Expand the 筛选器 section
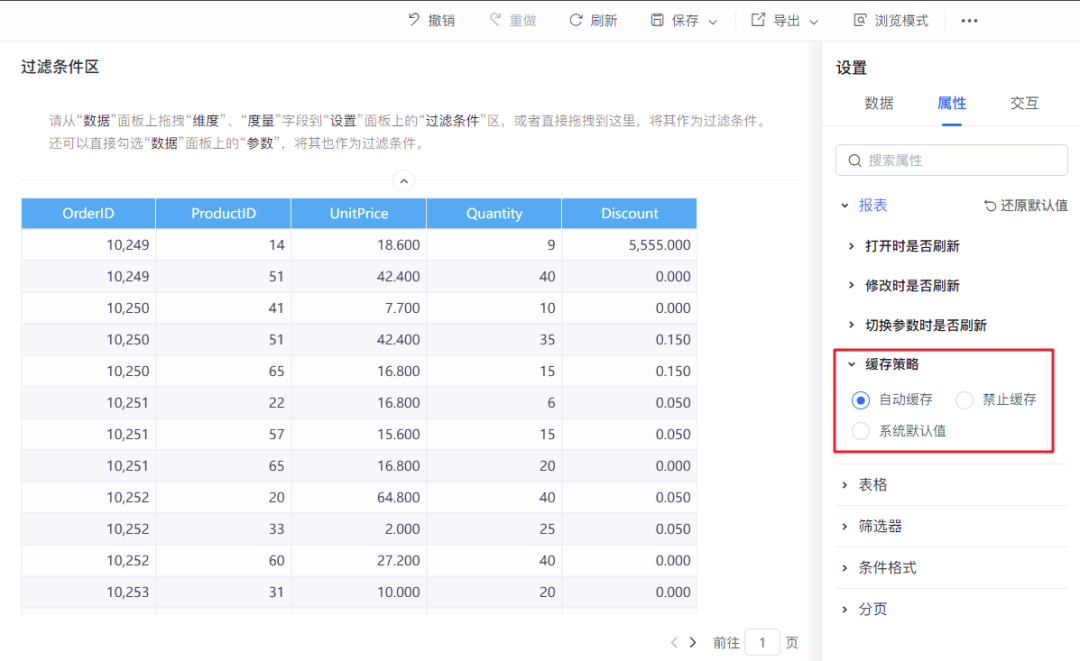The height and width of the screenshot is (661, 1080). click(x=844, y=527)
